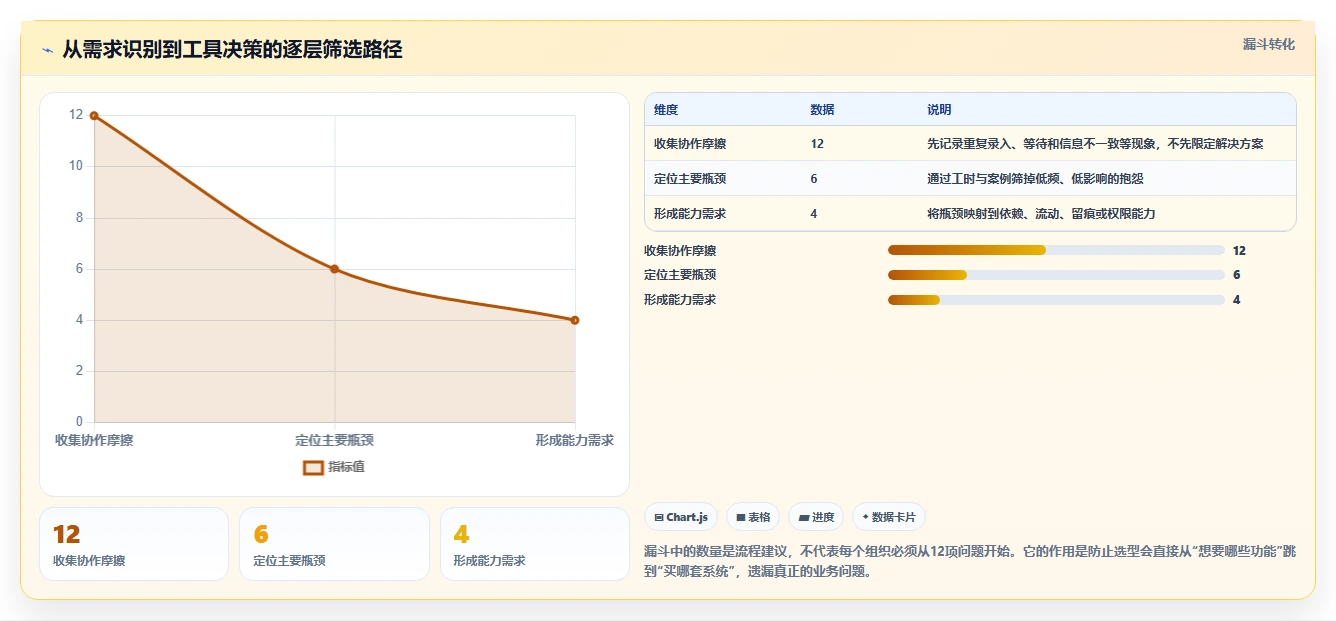
Task: Open the 形成能力需求 data card showing 4
Action: pos(535,544)
